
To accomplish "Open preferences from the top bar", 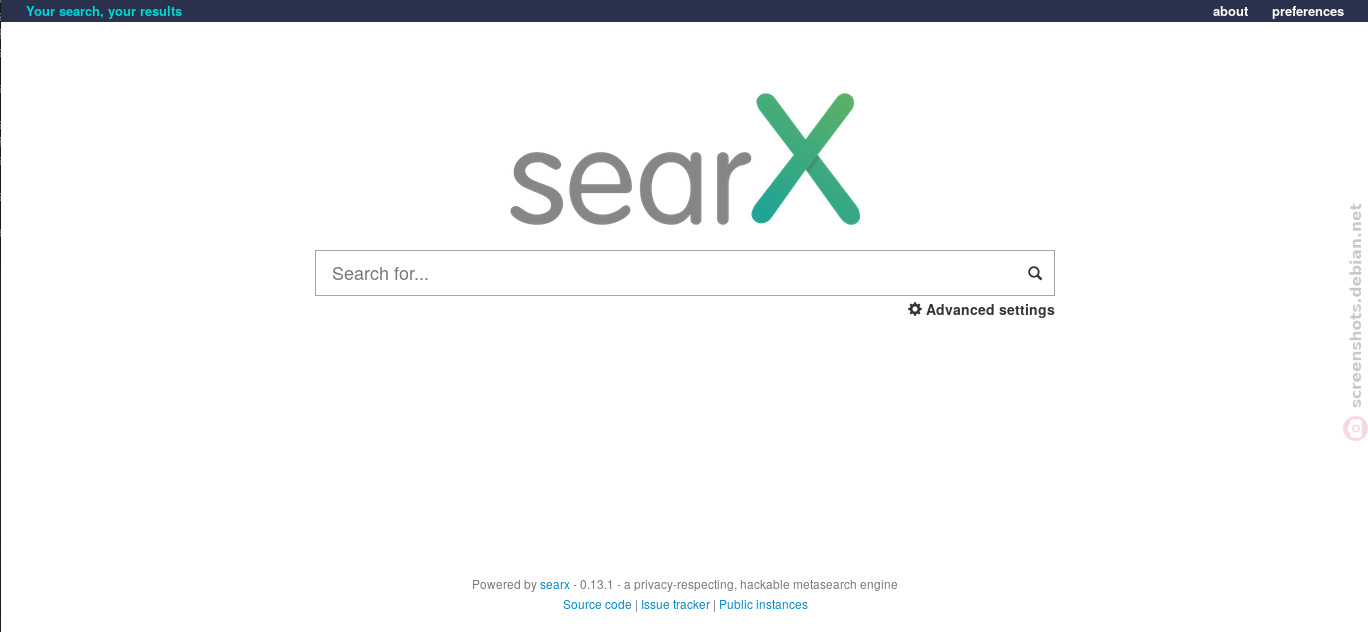I will point(1307,12).
